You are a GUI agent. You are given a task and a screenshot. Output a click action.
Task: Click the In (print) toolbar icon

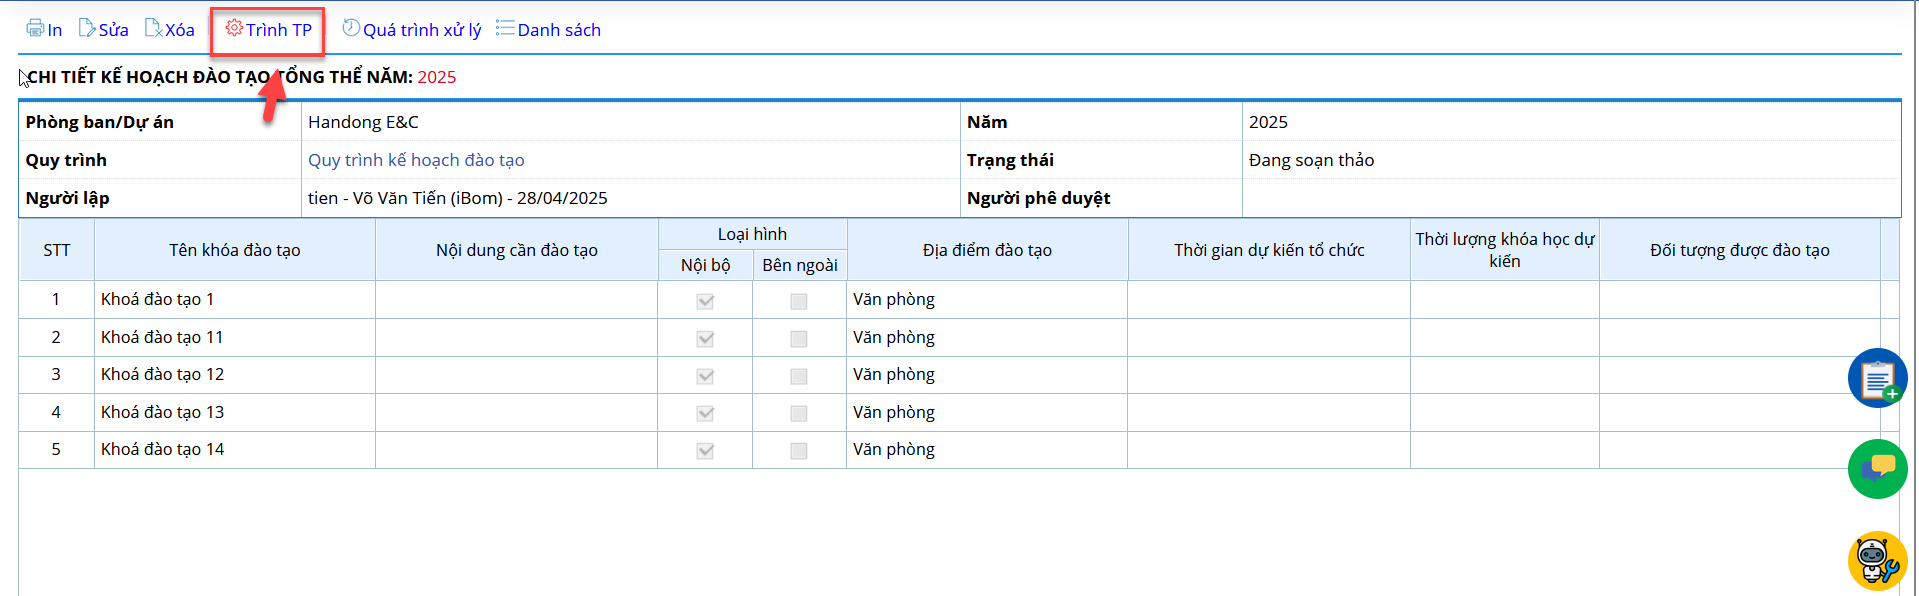35,28
